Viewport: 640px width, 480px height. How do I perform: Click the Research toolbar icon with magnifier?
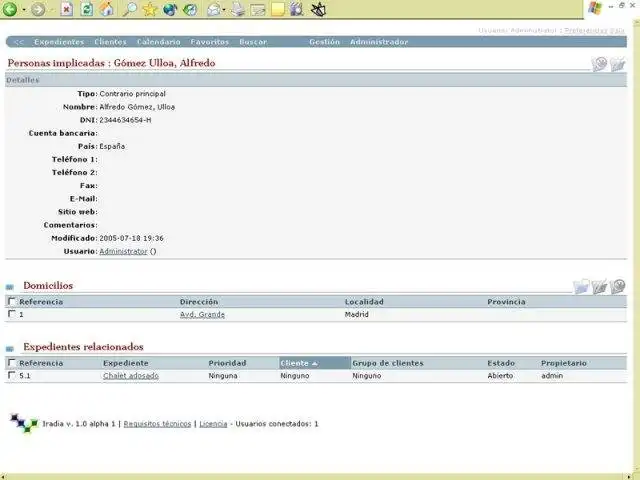297,9
